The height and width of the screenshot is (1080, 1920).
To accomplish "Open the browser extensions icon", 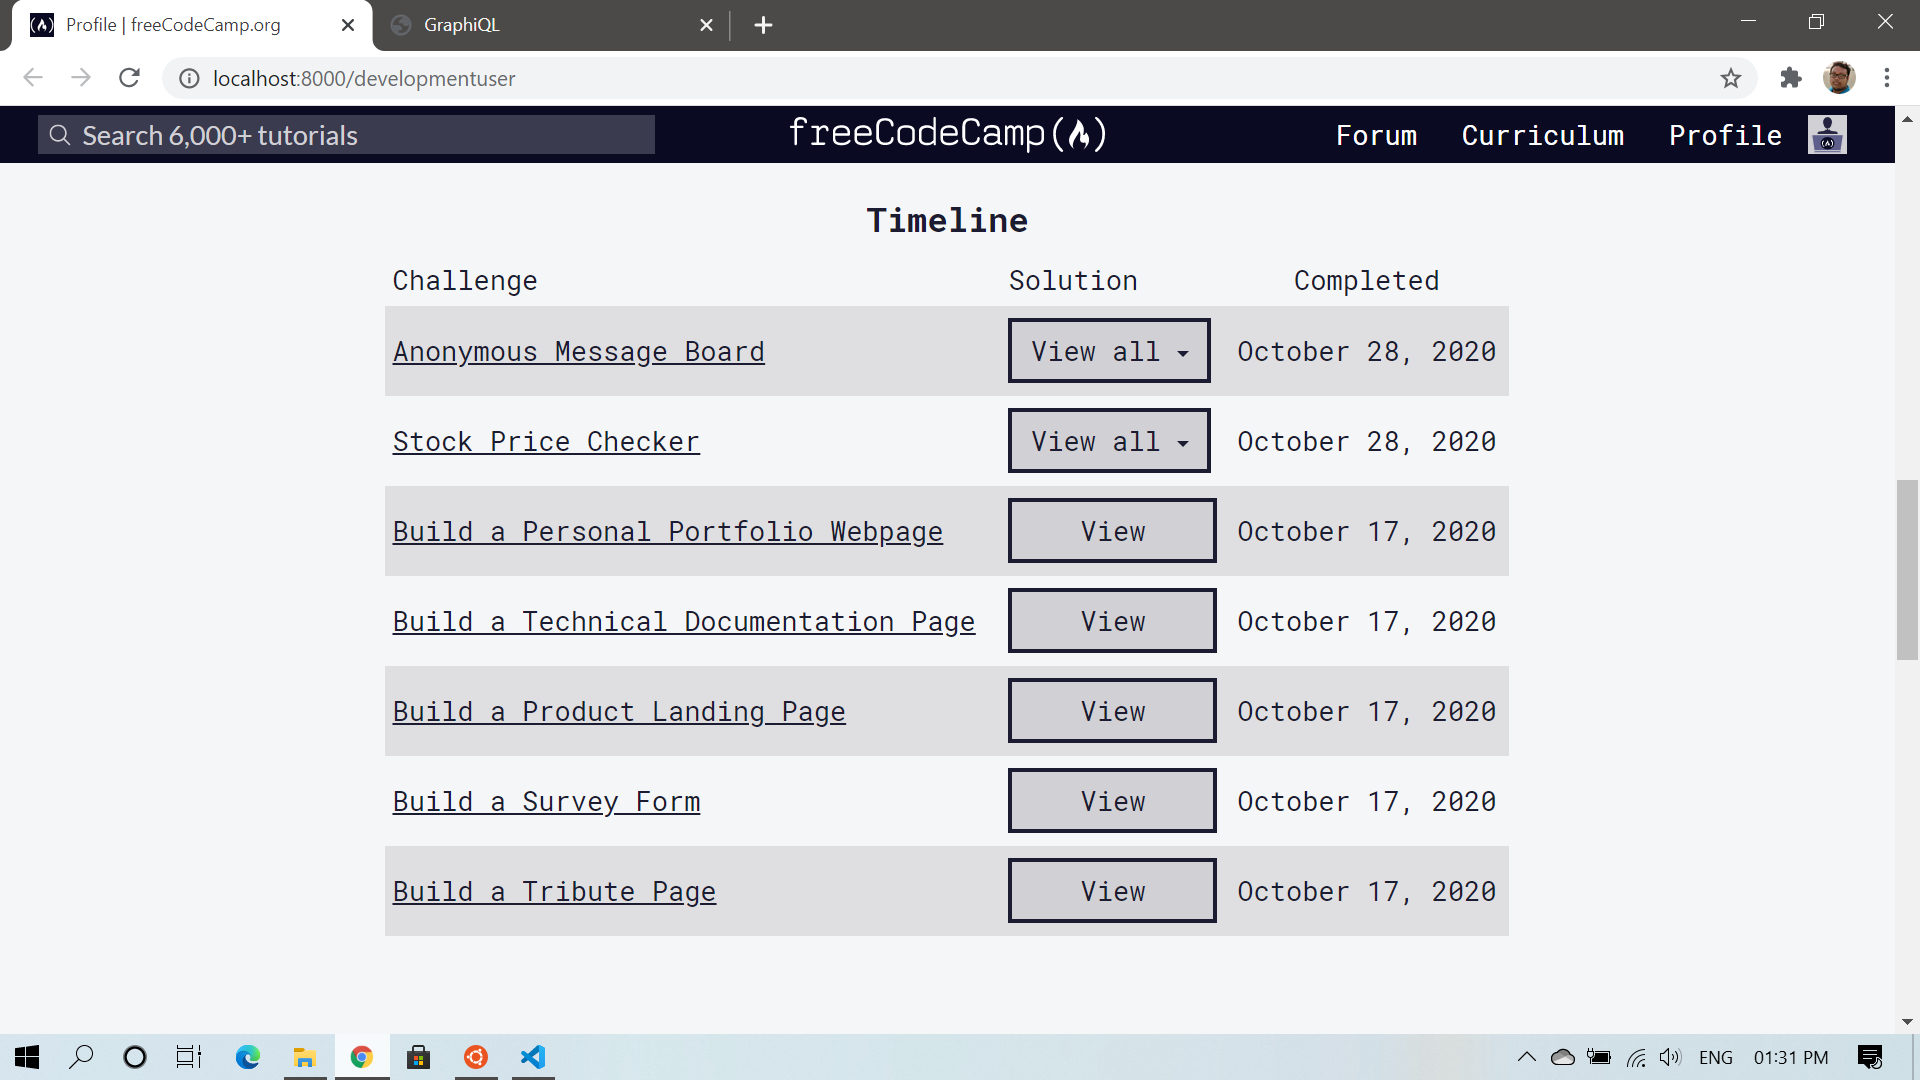I will [x=1791, y=78].
